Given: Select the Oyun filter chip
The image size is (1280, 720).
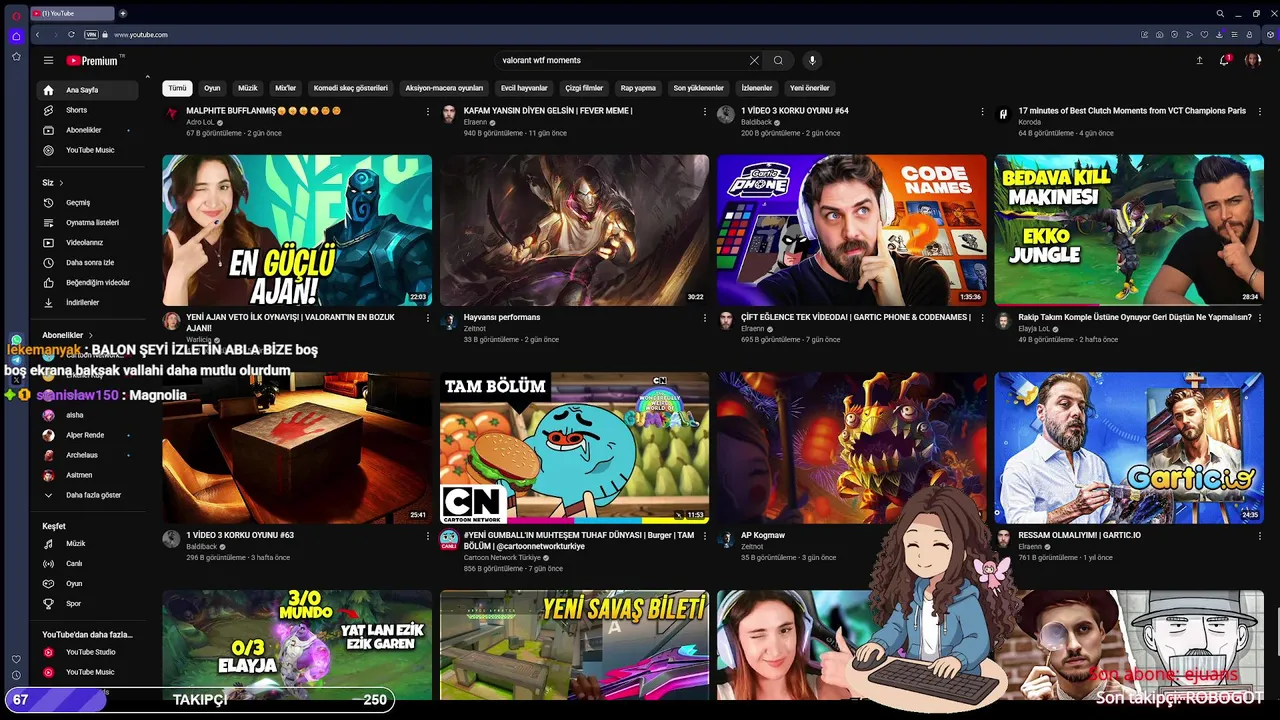Looking at the screenshot, I should pos(212,88).
